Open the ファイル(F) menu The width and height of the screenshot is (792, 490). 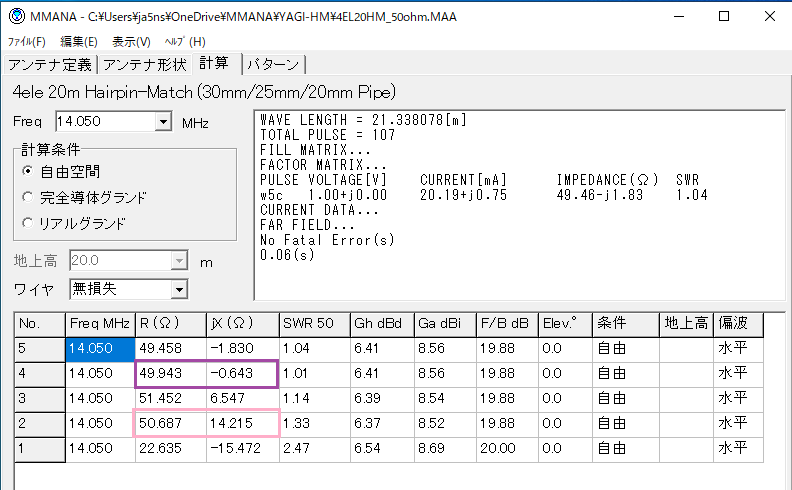(x=27, y=42)
